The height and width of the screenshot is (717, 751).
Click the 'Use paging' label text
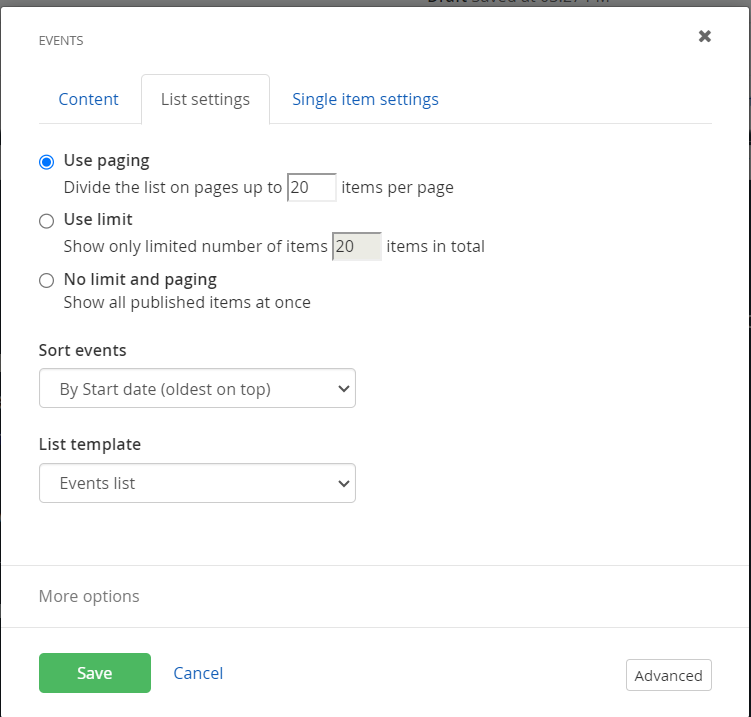106,160
